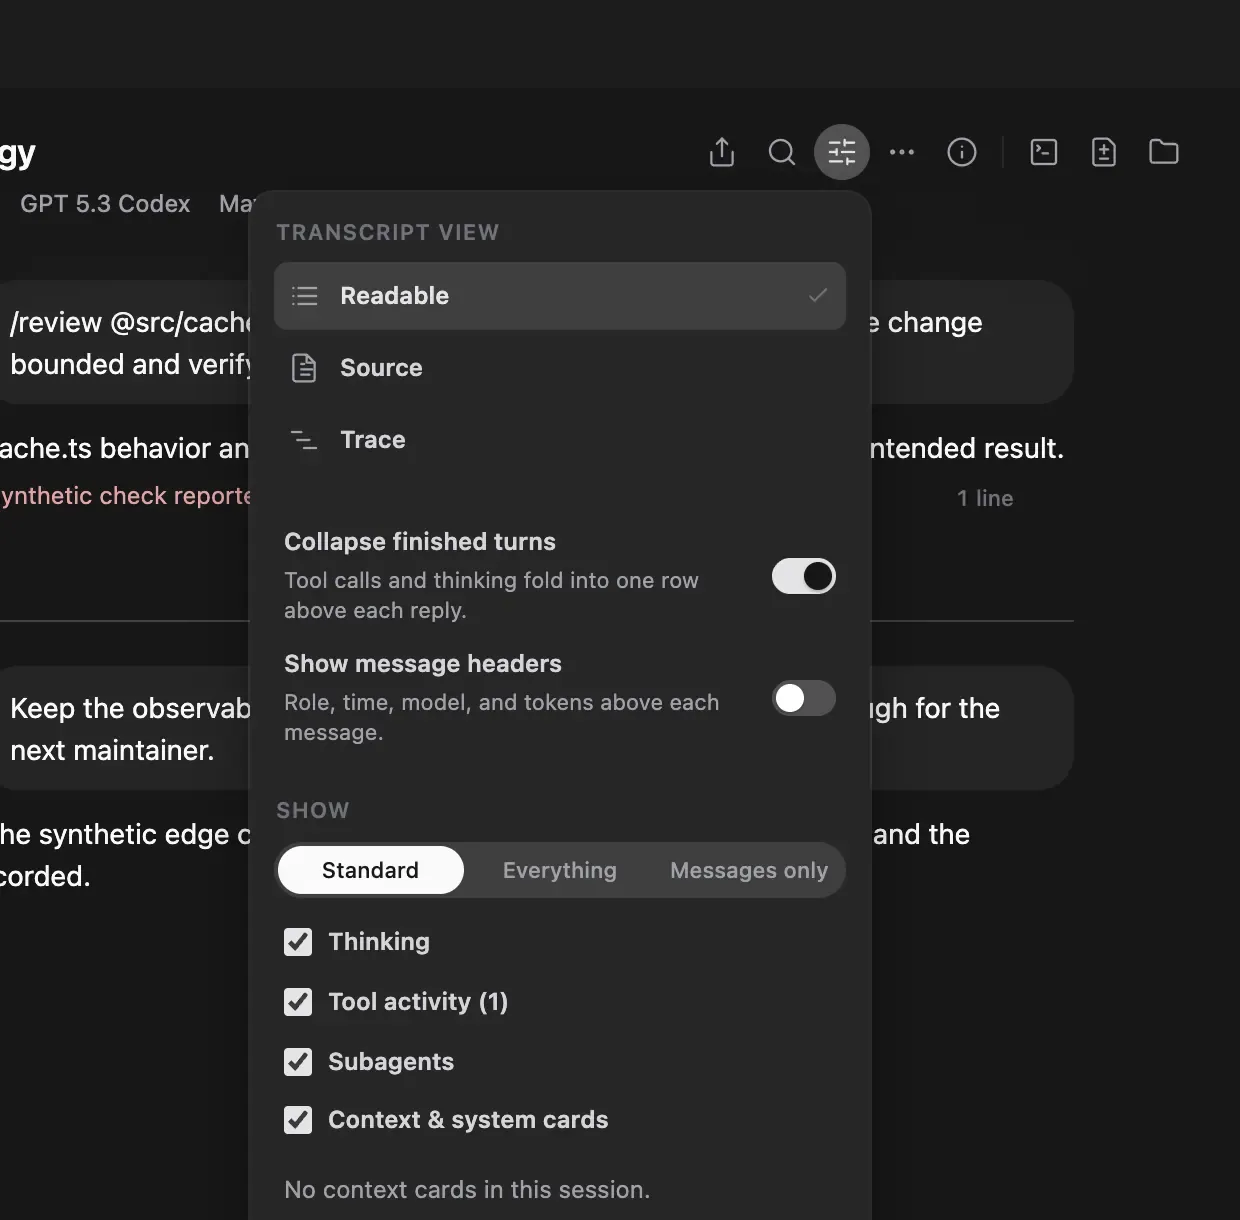Uncheck the Tool activity (1) checkbox

(x=298, y=1002)
